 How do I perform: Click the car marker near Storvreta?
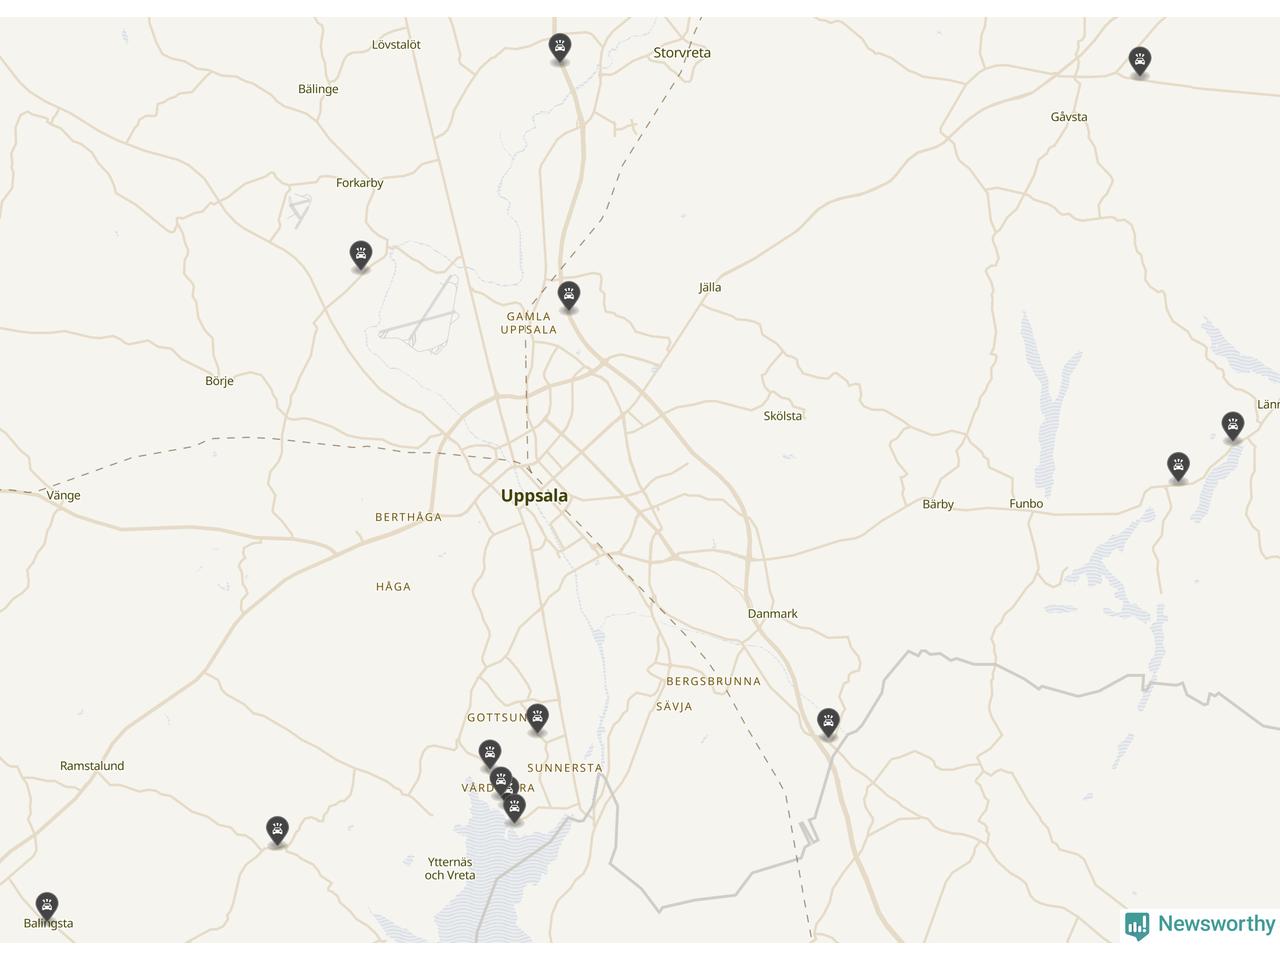(x=559, y=47)
